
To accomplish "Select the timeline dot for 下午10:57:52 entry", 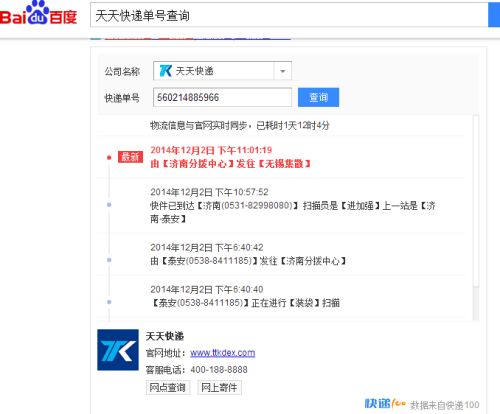I will pyautogui.click(x=109, y=205).
